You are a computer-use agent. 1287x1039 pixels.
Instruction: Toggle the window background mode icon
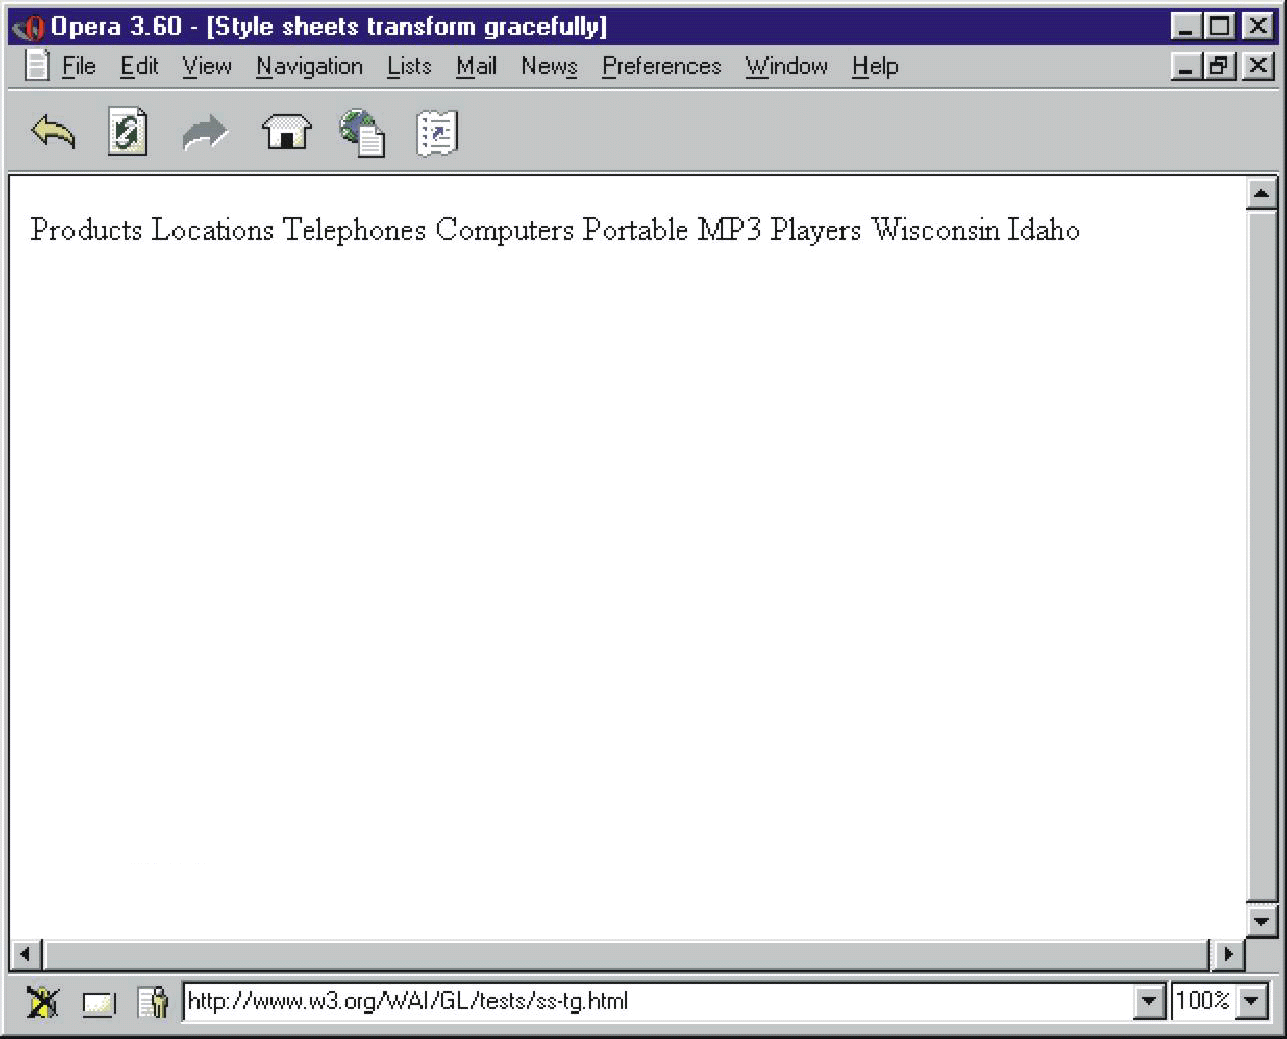[98, 1001]
